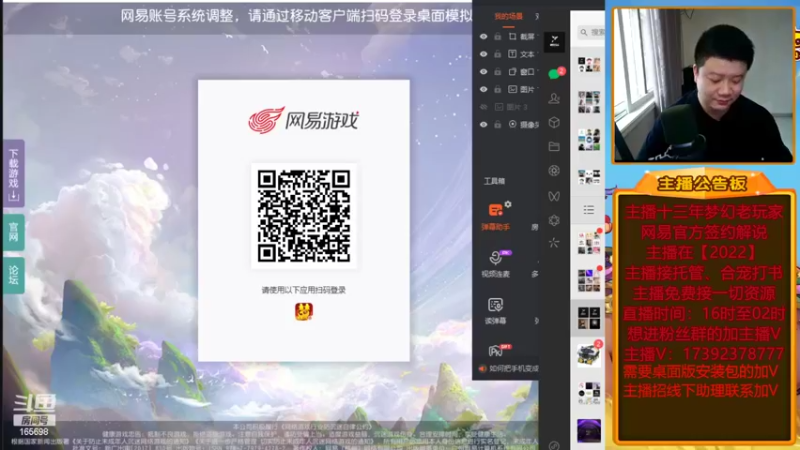The width and height of the screenshot is (800, 450).
Task: Open the PK tool
Action: coord(496,351)
